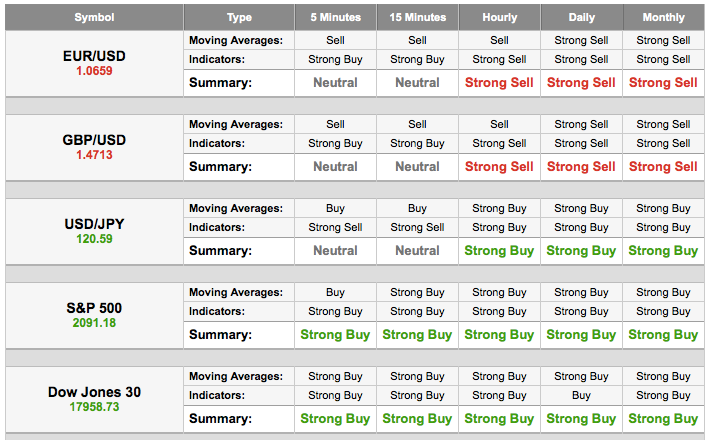Image resolution: width=709 pixels, height=440 pixels.
Task: Open the Dow Jones 30 symbol
Action: [94, 392]
